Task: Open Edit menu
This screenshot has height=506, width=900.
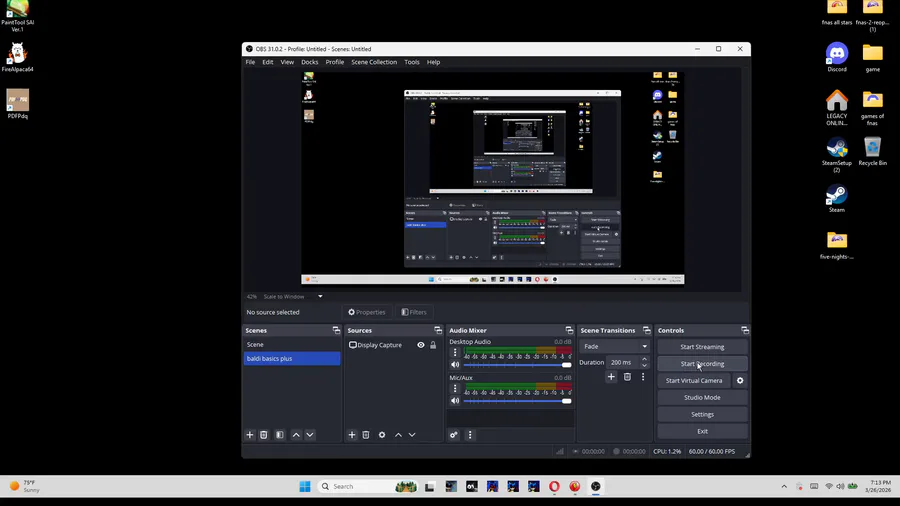Action: [x=268, y=62]
